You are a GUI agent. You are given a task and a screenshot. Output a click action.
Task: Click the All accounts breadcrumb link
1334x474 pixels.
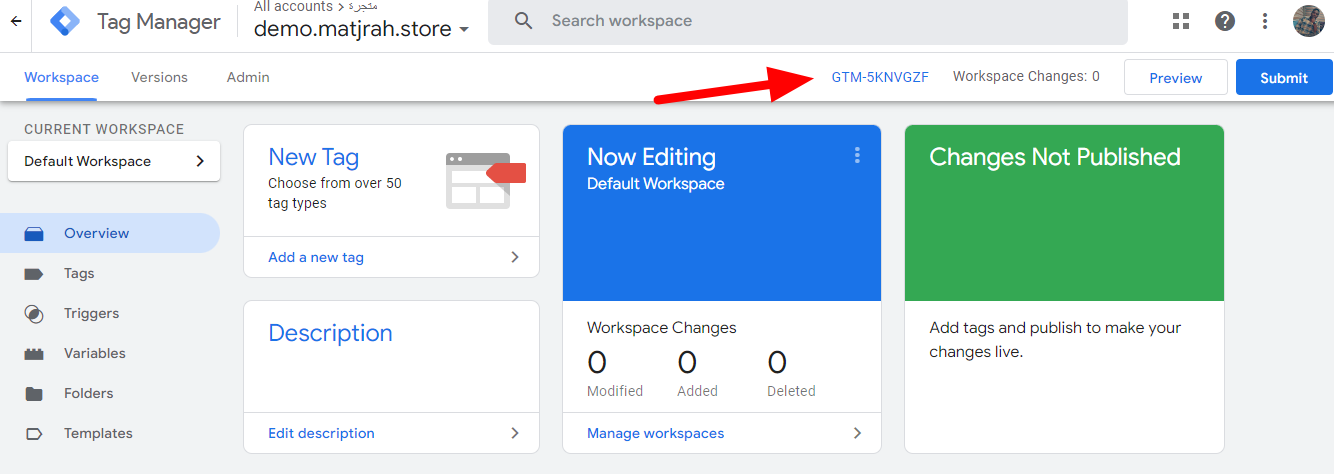pos(291,7)
